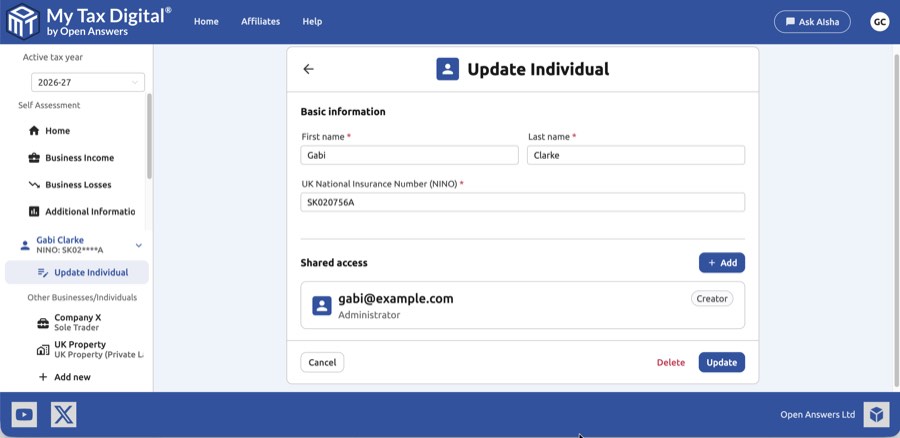Open the Active tax year dropdown
Image resolution: width=900 pixels, height=438 pixels.
click(88, 83)
